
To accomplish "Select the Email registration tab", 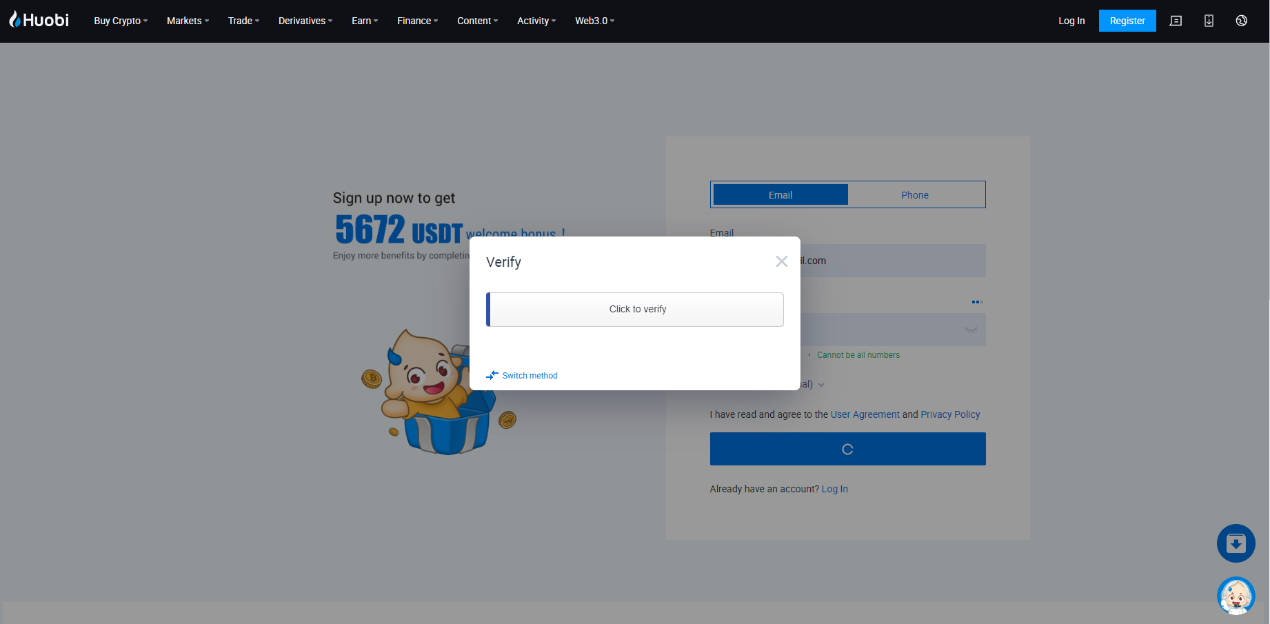I will click(x=780, y=195).
